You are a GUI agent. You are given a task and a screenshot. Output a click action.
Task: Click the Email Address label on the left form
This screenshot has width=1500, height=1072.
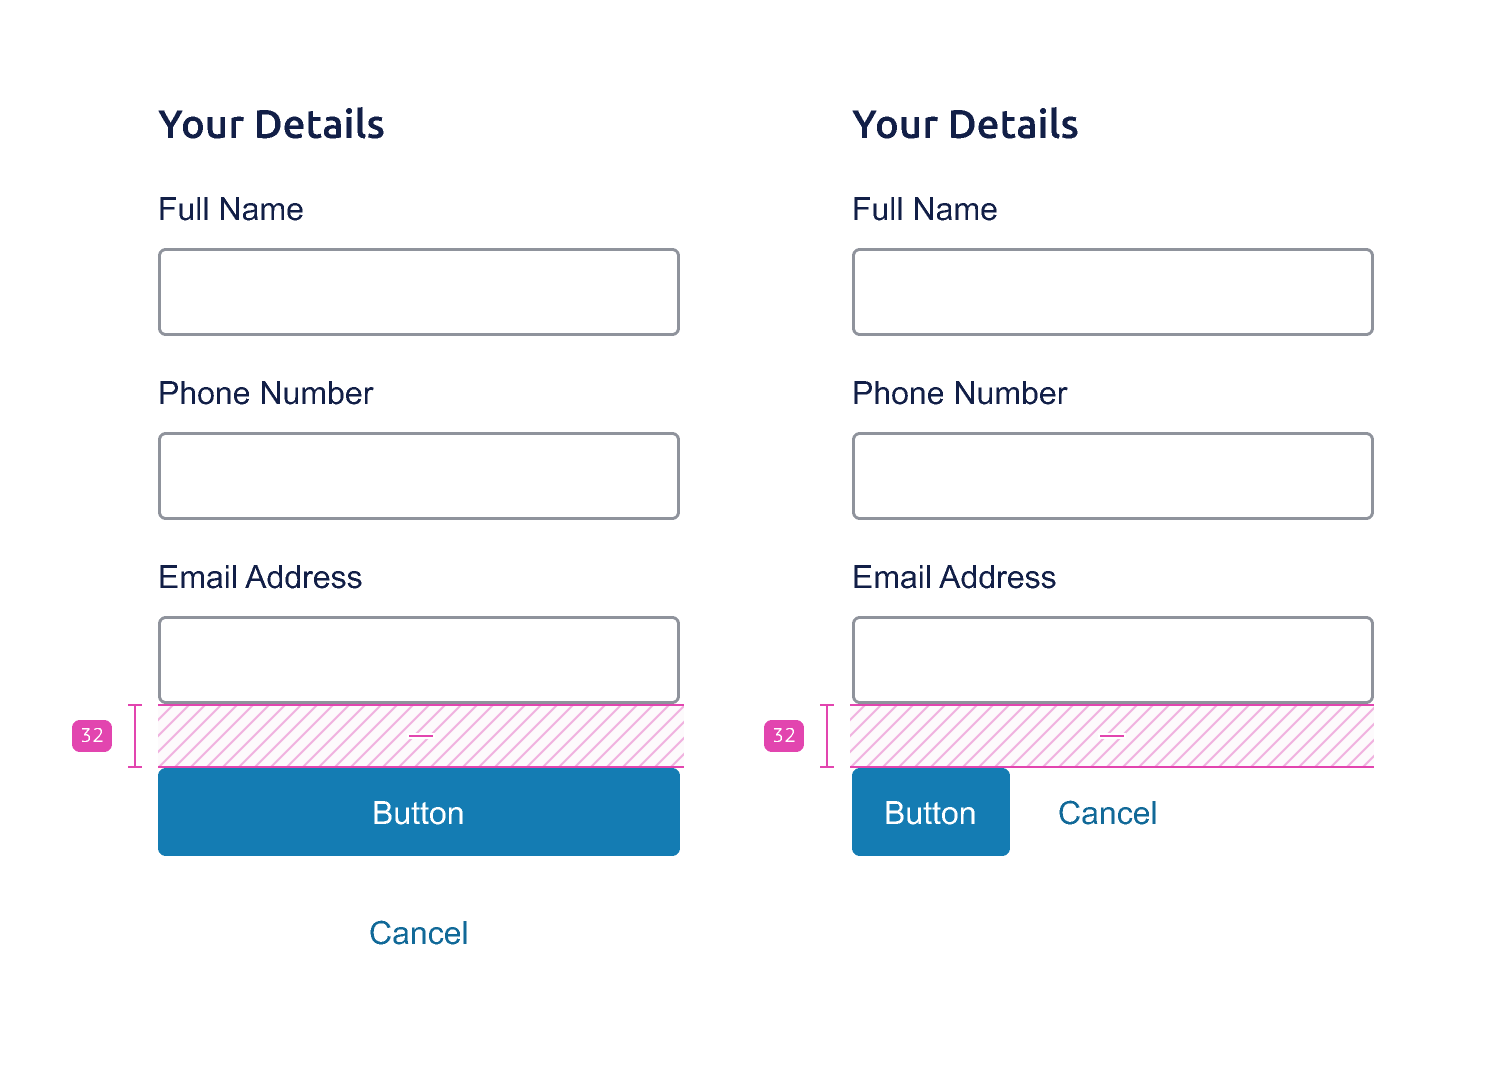[x=259, y=577]
